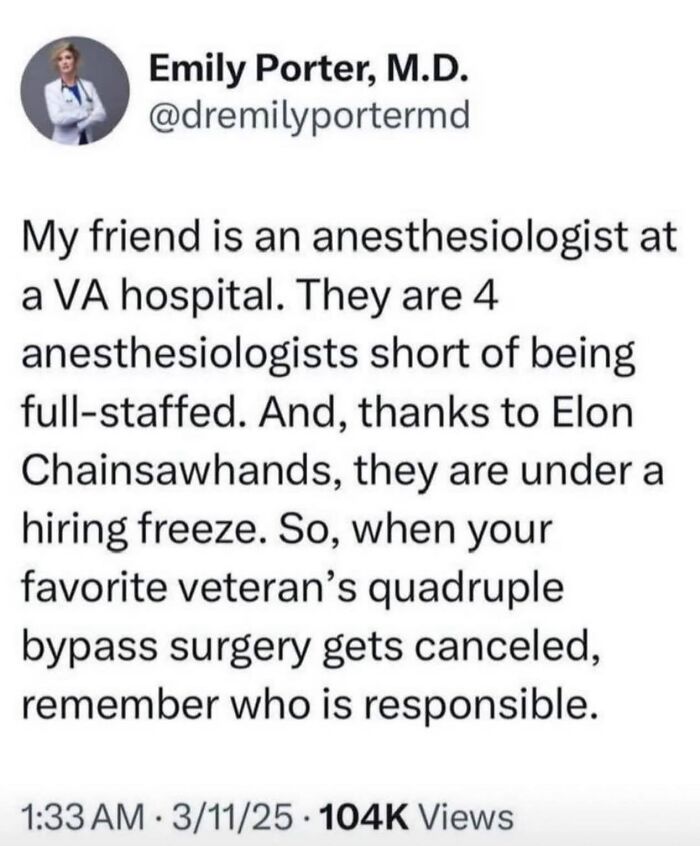Screen dimensions: 700x846
Task: Click the word Views in the footer
Action: (x=466, y=816)
